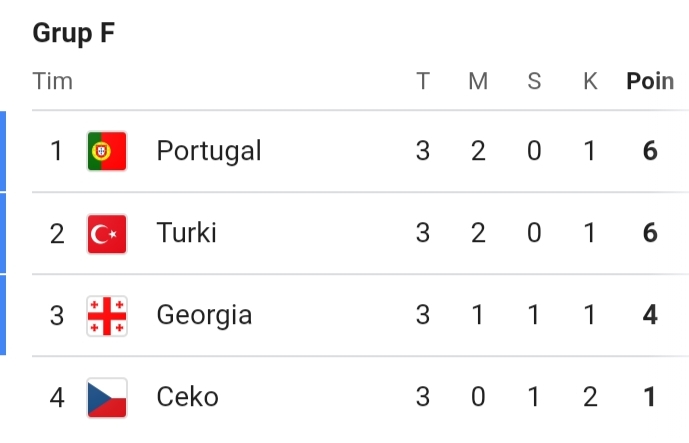Click the M column header
Screen dimensions: 689x443
coord(478,81)
